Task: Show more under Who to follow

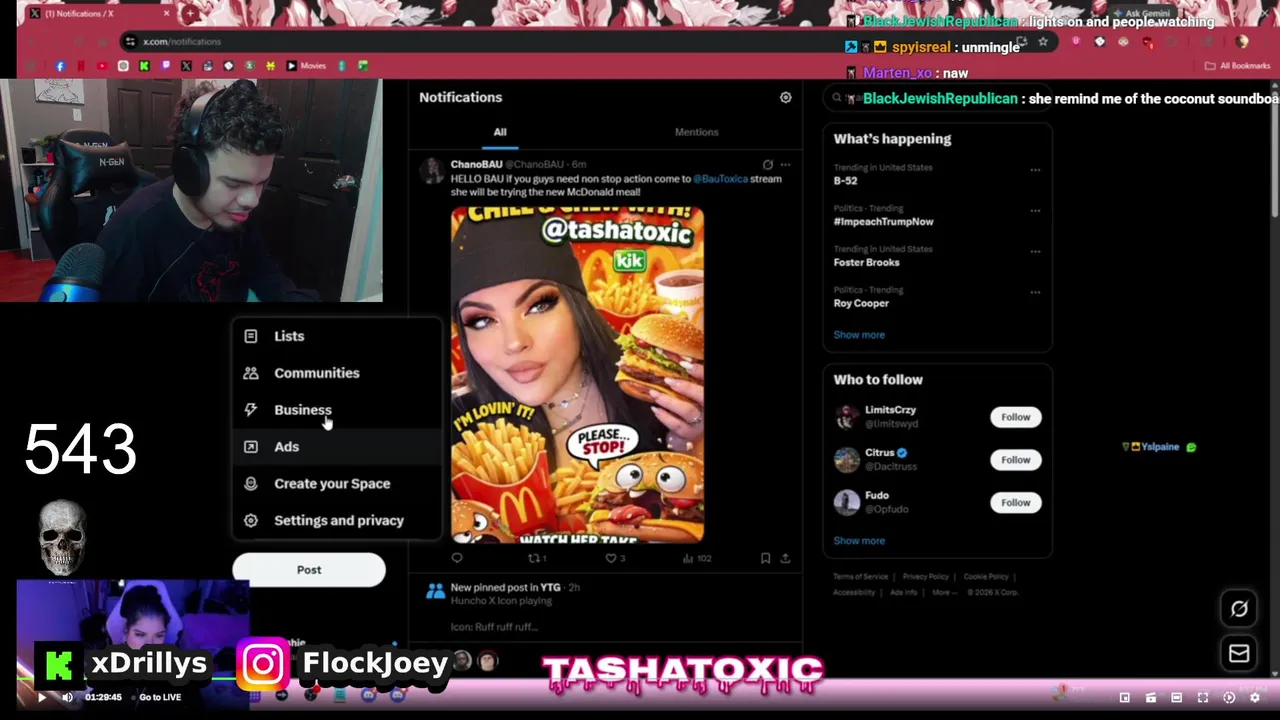Action: pyautogui.click(x=859, y=541)
